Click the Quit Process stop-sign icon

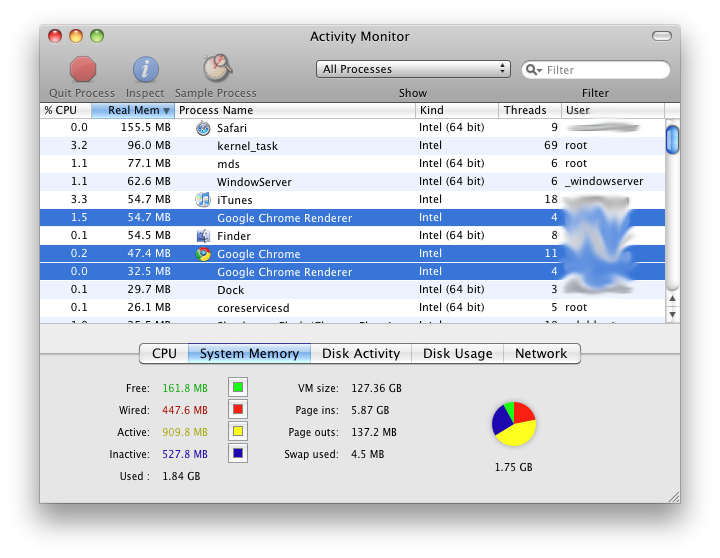tap(83, 69)
